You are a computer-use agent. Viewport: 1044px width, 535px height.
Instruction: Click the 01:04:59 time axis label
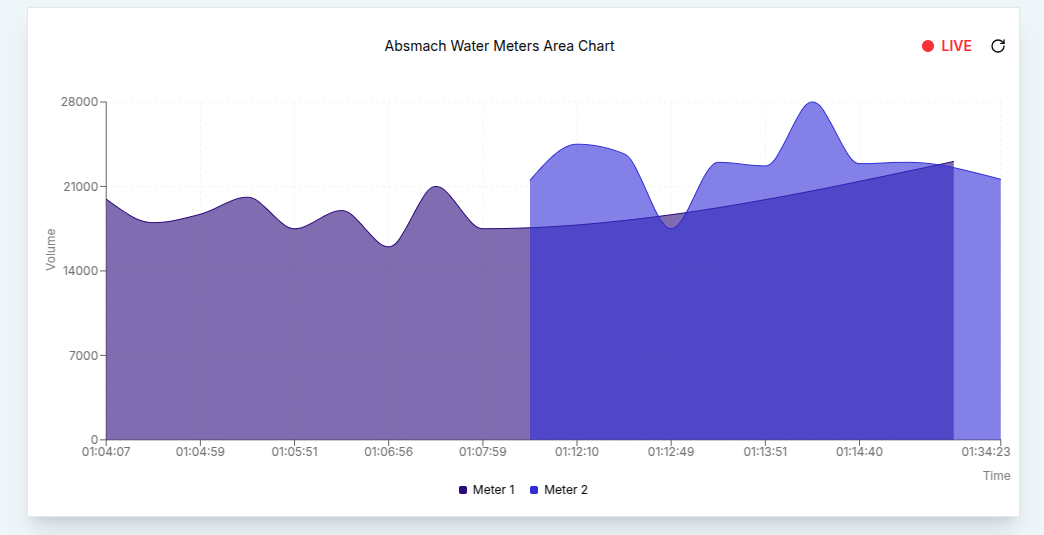200,452
